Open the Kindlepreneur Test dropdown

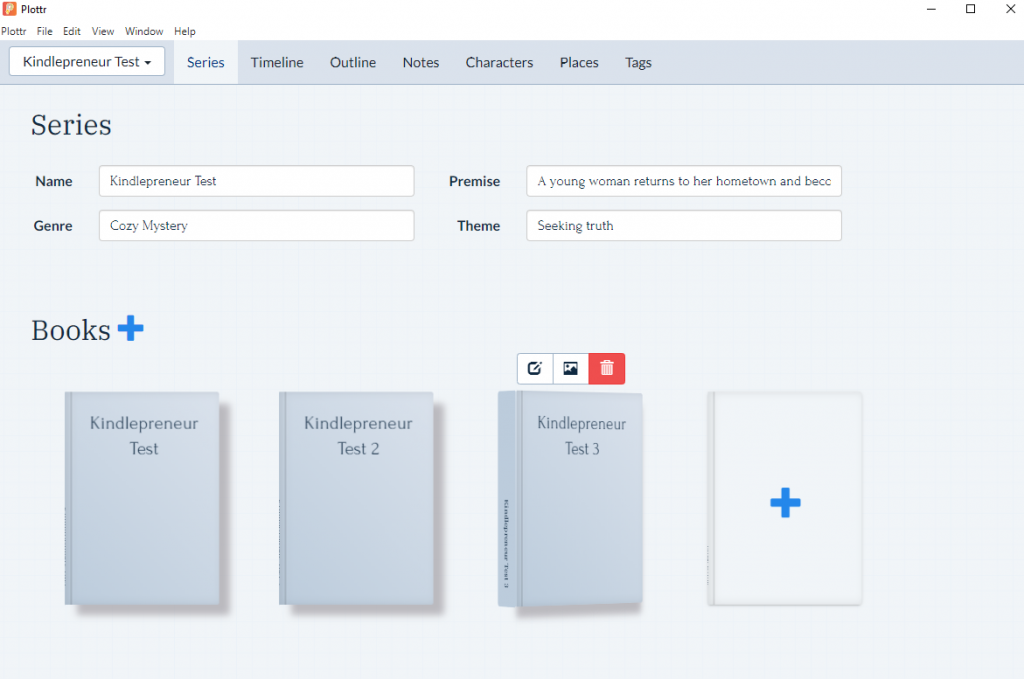pyautogui.click(x=87, y=61)
